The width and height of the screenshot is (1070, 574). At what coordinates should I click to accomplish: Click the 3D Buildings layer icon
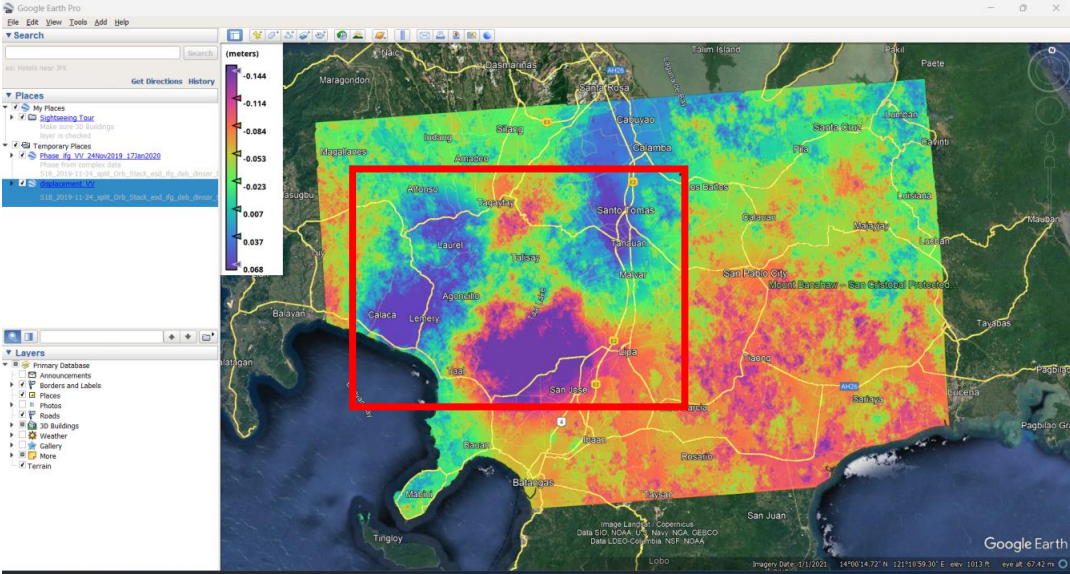pos(32,425)
